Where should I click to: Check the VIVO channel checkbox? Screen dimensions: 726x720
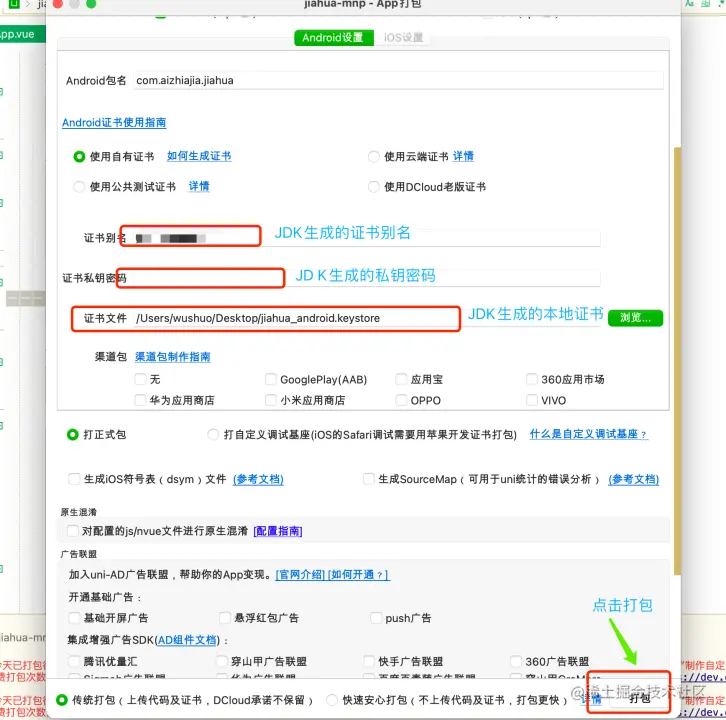532,400
